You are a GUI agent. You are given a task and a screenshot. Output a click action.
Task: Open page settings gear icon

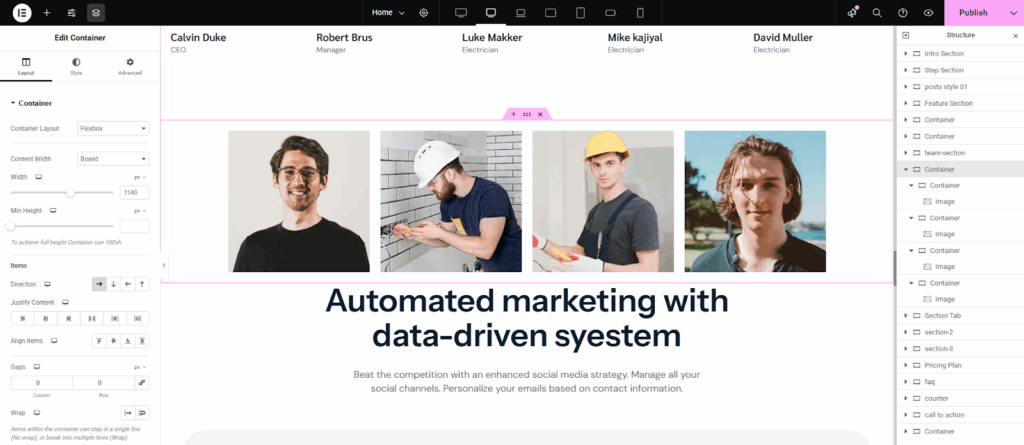coord(424,12)
